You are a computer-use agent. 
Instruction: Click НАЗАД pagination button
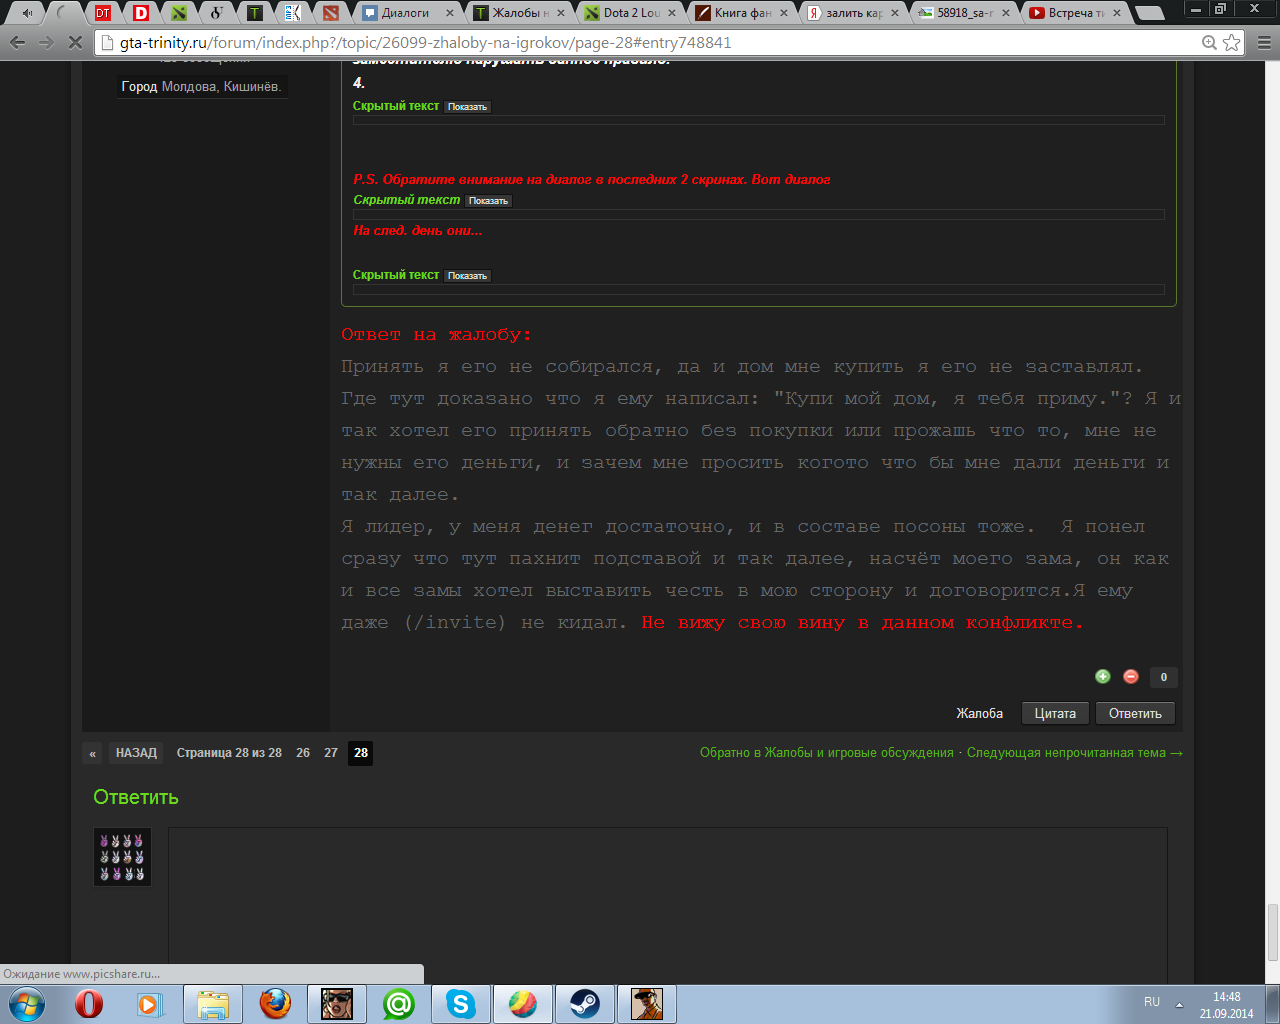tap(136, 753)
